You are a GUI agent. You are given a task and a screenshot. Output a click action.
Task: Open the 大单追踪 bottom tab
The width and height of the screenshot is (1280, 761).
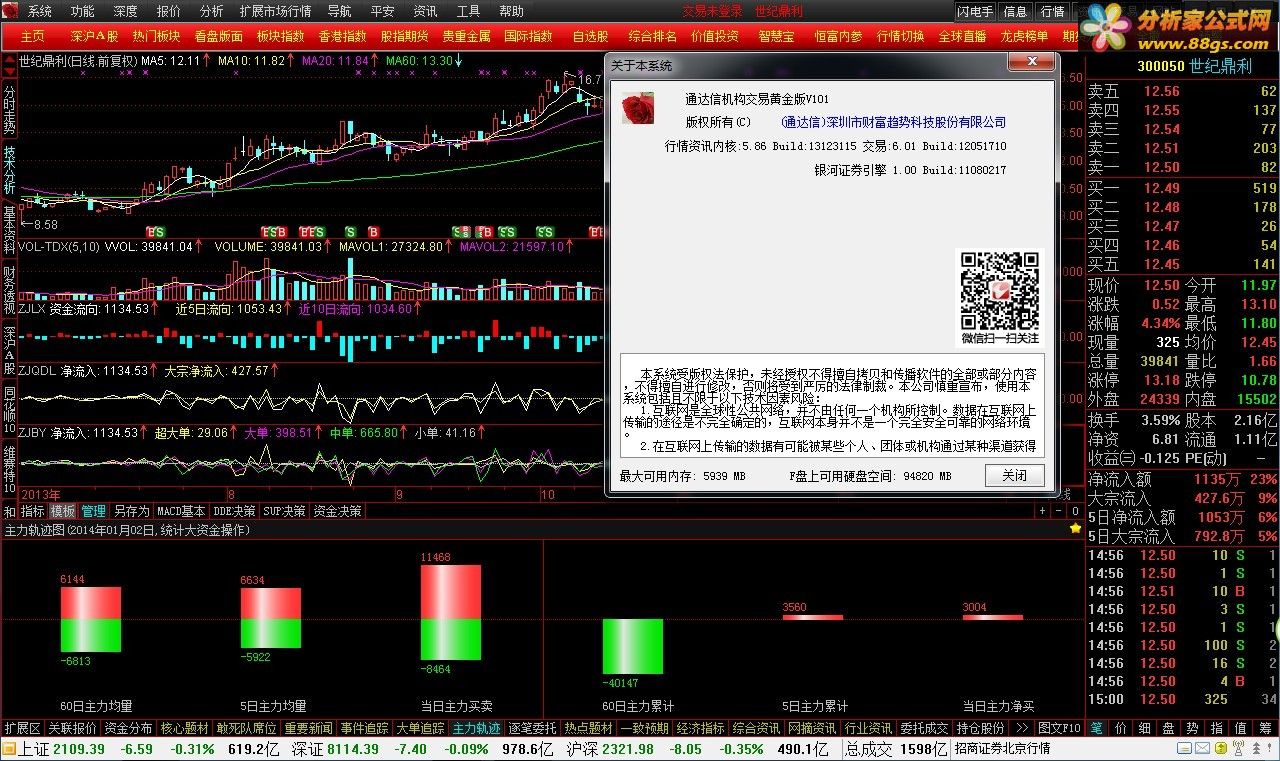click(x=420, y=728)
